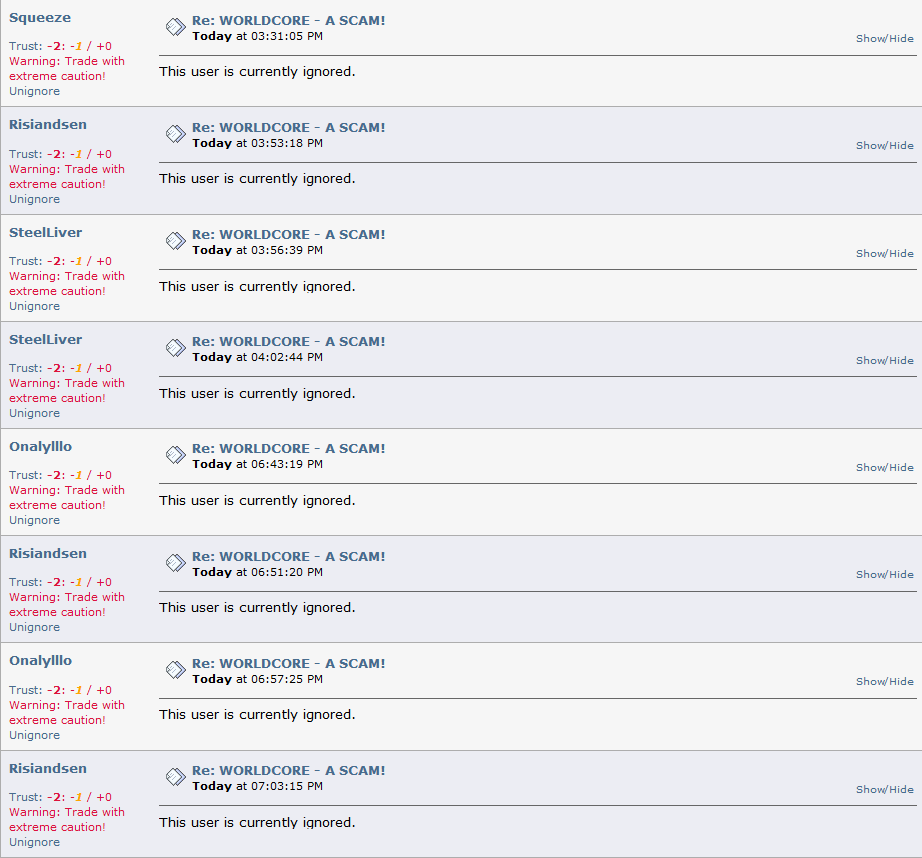Click the post icon on Onalylllo's 06:43:19 PM reply

[x=175, y=455]
